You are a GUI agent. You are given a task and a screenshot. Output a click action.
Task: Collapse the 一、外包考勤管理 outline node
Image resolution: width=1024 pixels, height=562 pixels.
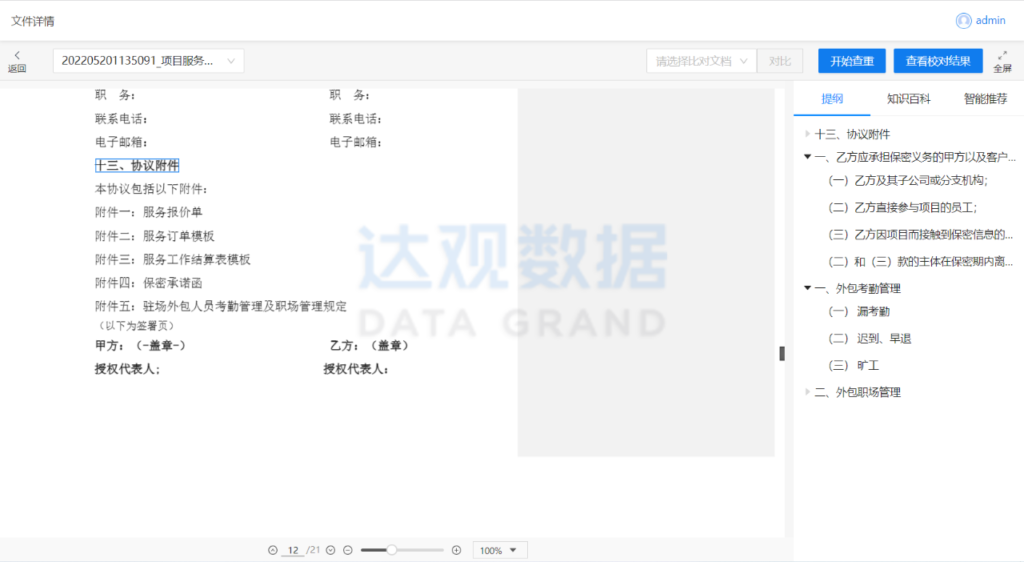[x=808, y=288]
